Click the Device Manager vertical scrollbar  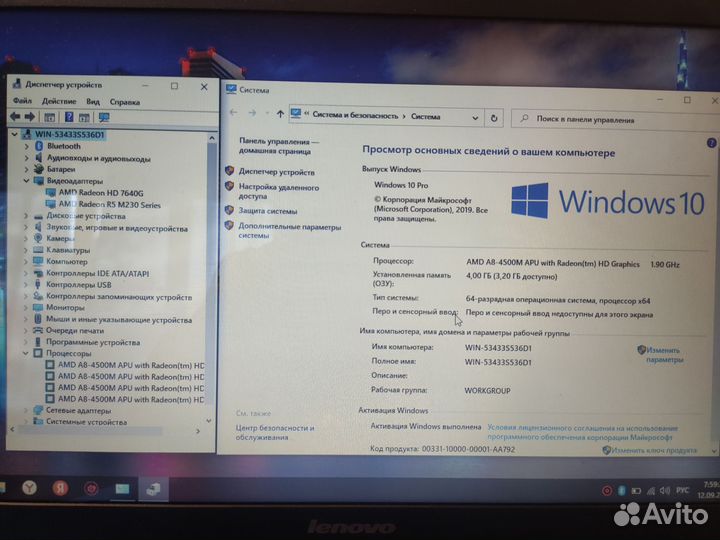(x=211, y=280)
